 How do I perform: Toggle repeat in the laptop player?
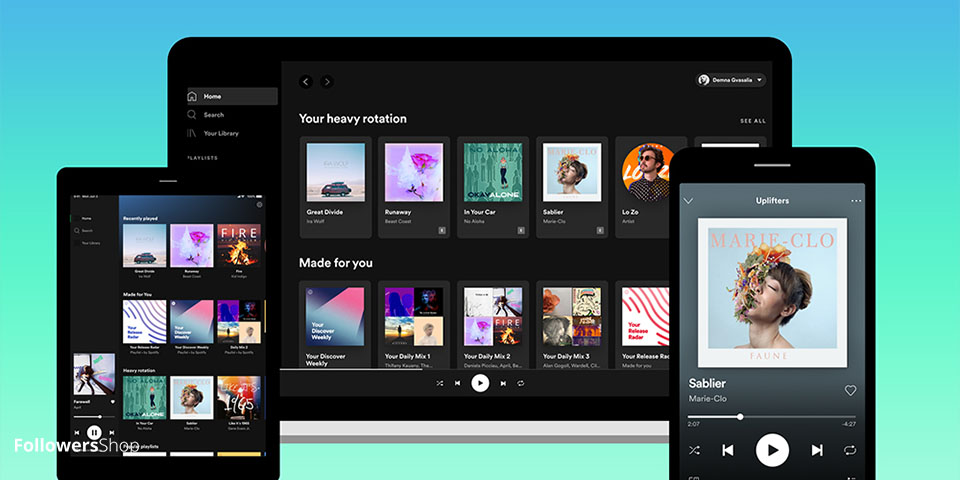pos(521,383)
